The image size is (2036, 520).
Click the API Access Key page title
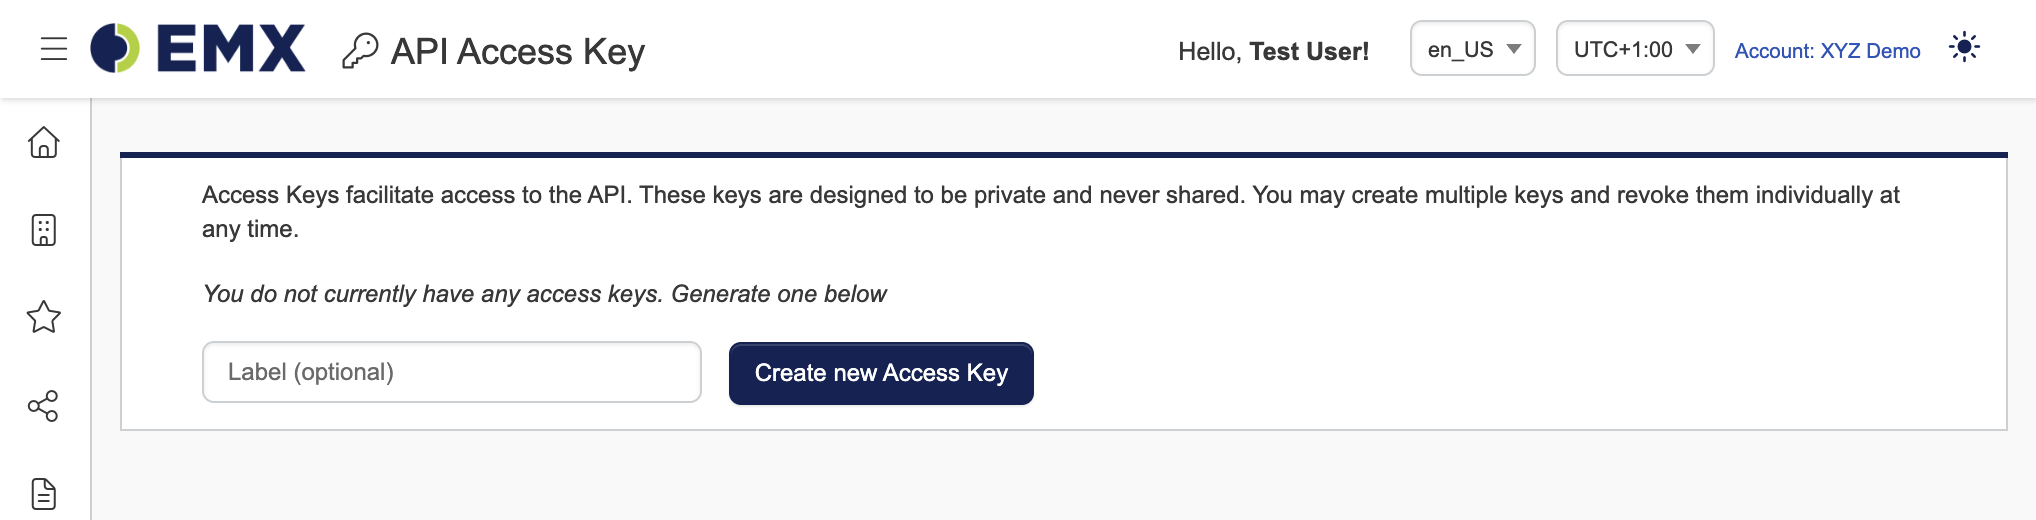[x=518, y=51]
